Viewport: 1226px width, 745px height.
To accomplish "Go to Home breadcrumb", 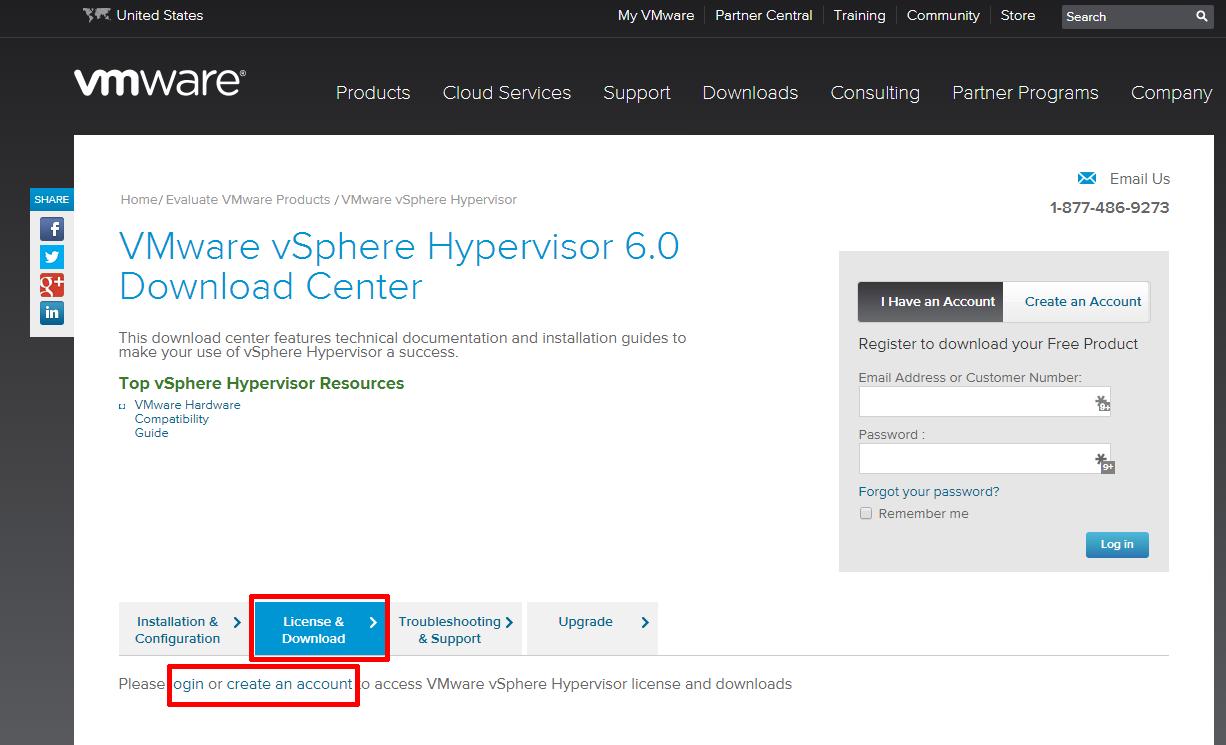I will 139,200.
